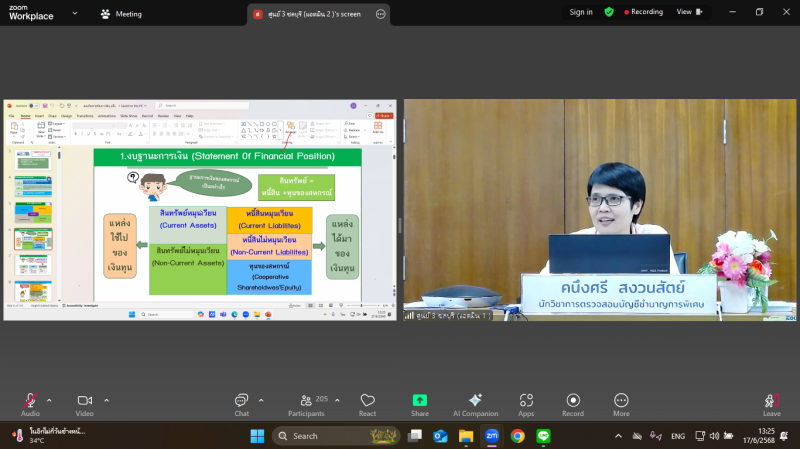Open video options arrow beside Video
The height and width of the screenshot is (449, 800).
click(x=107, y=401)
